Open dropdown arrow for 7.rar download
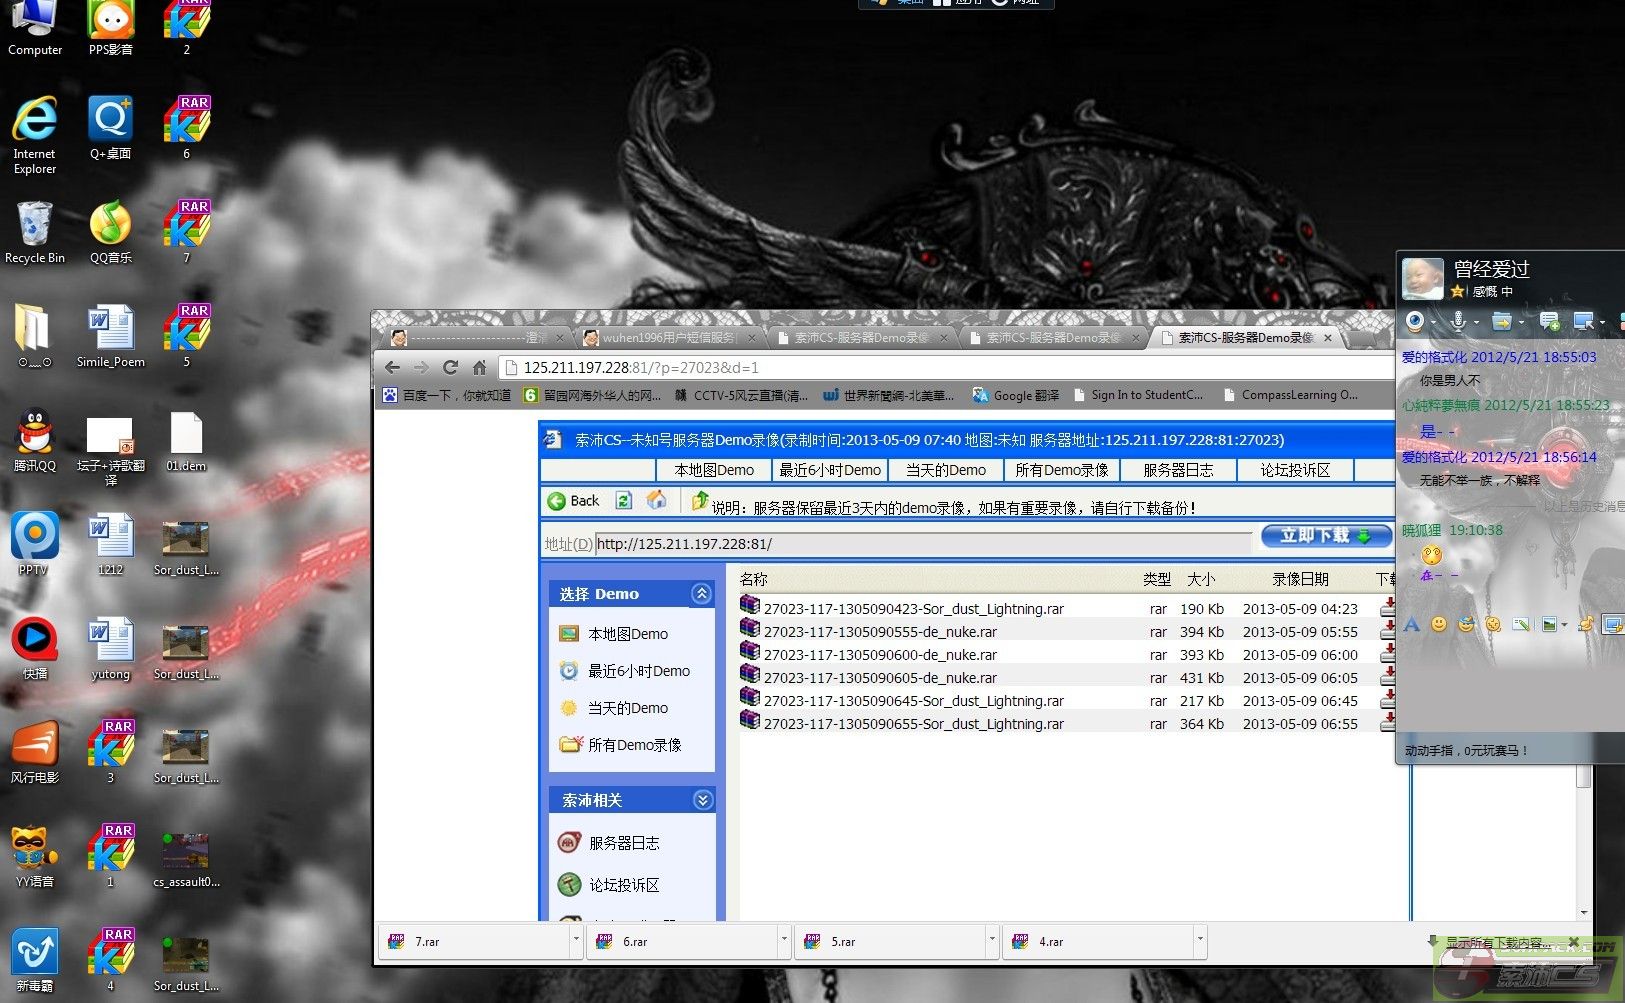This screenshot has width=1625, height=1003. click(575, 941)
